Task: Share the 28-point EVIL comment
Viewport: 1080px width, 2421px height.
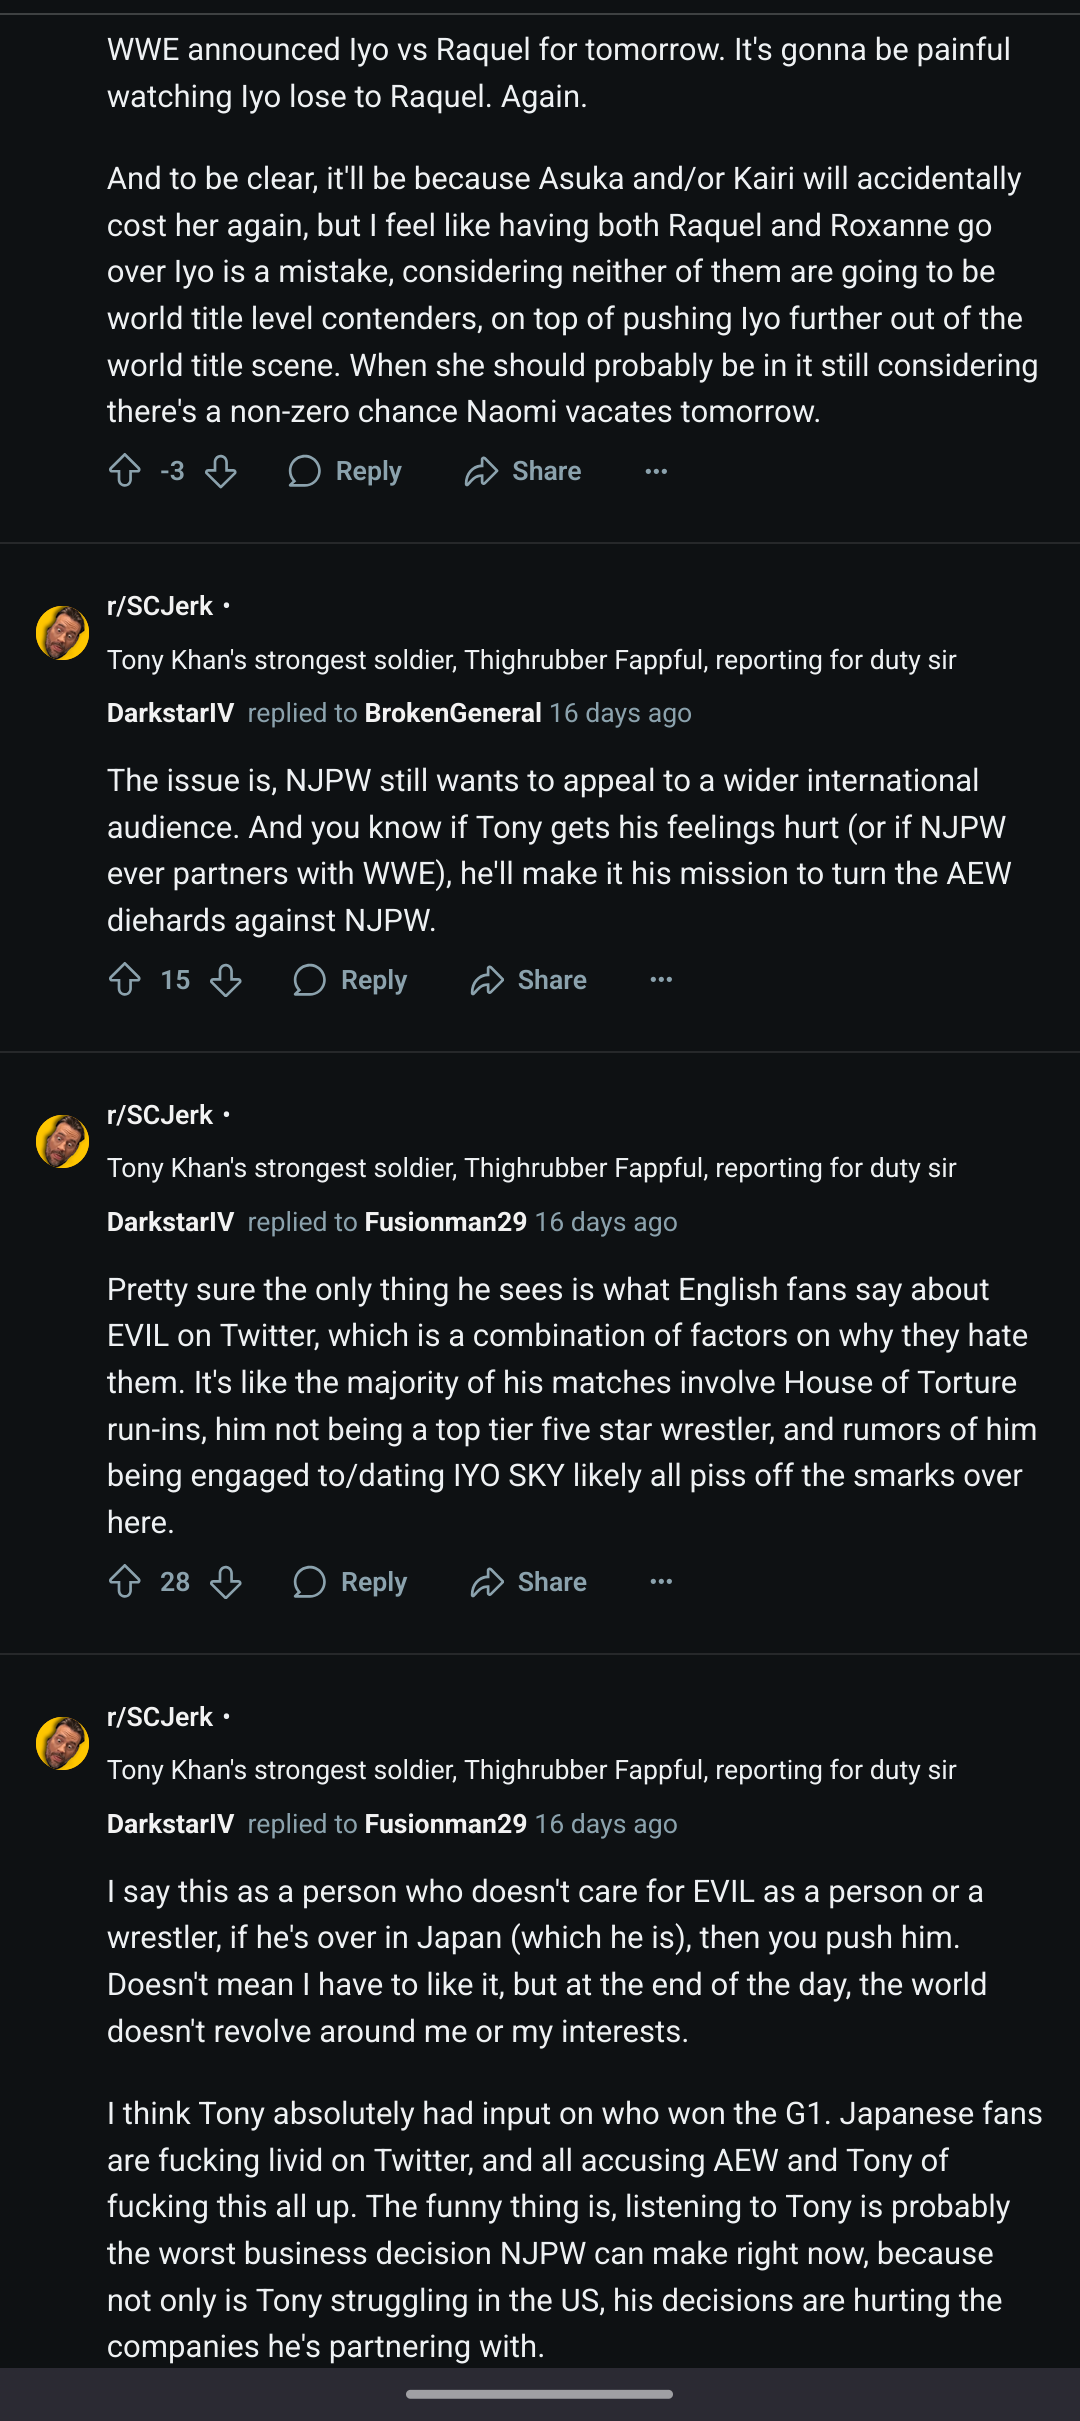Action: coord(529,1582)
